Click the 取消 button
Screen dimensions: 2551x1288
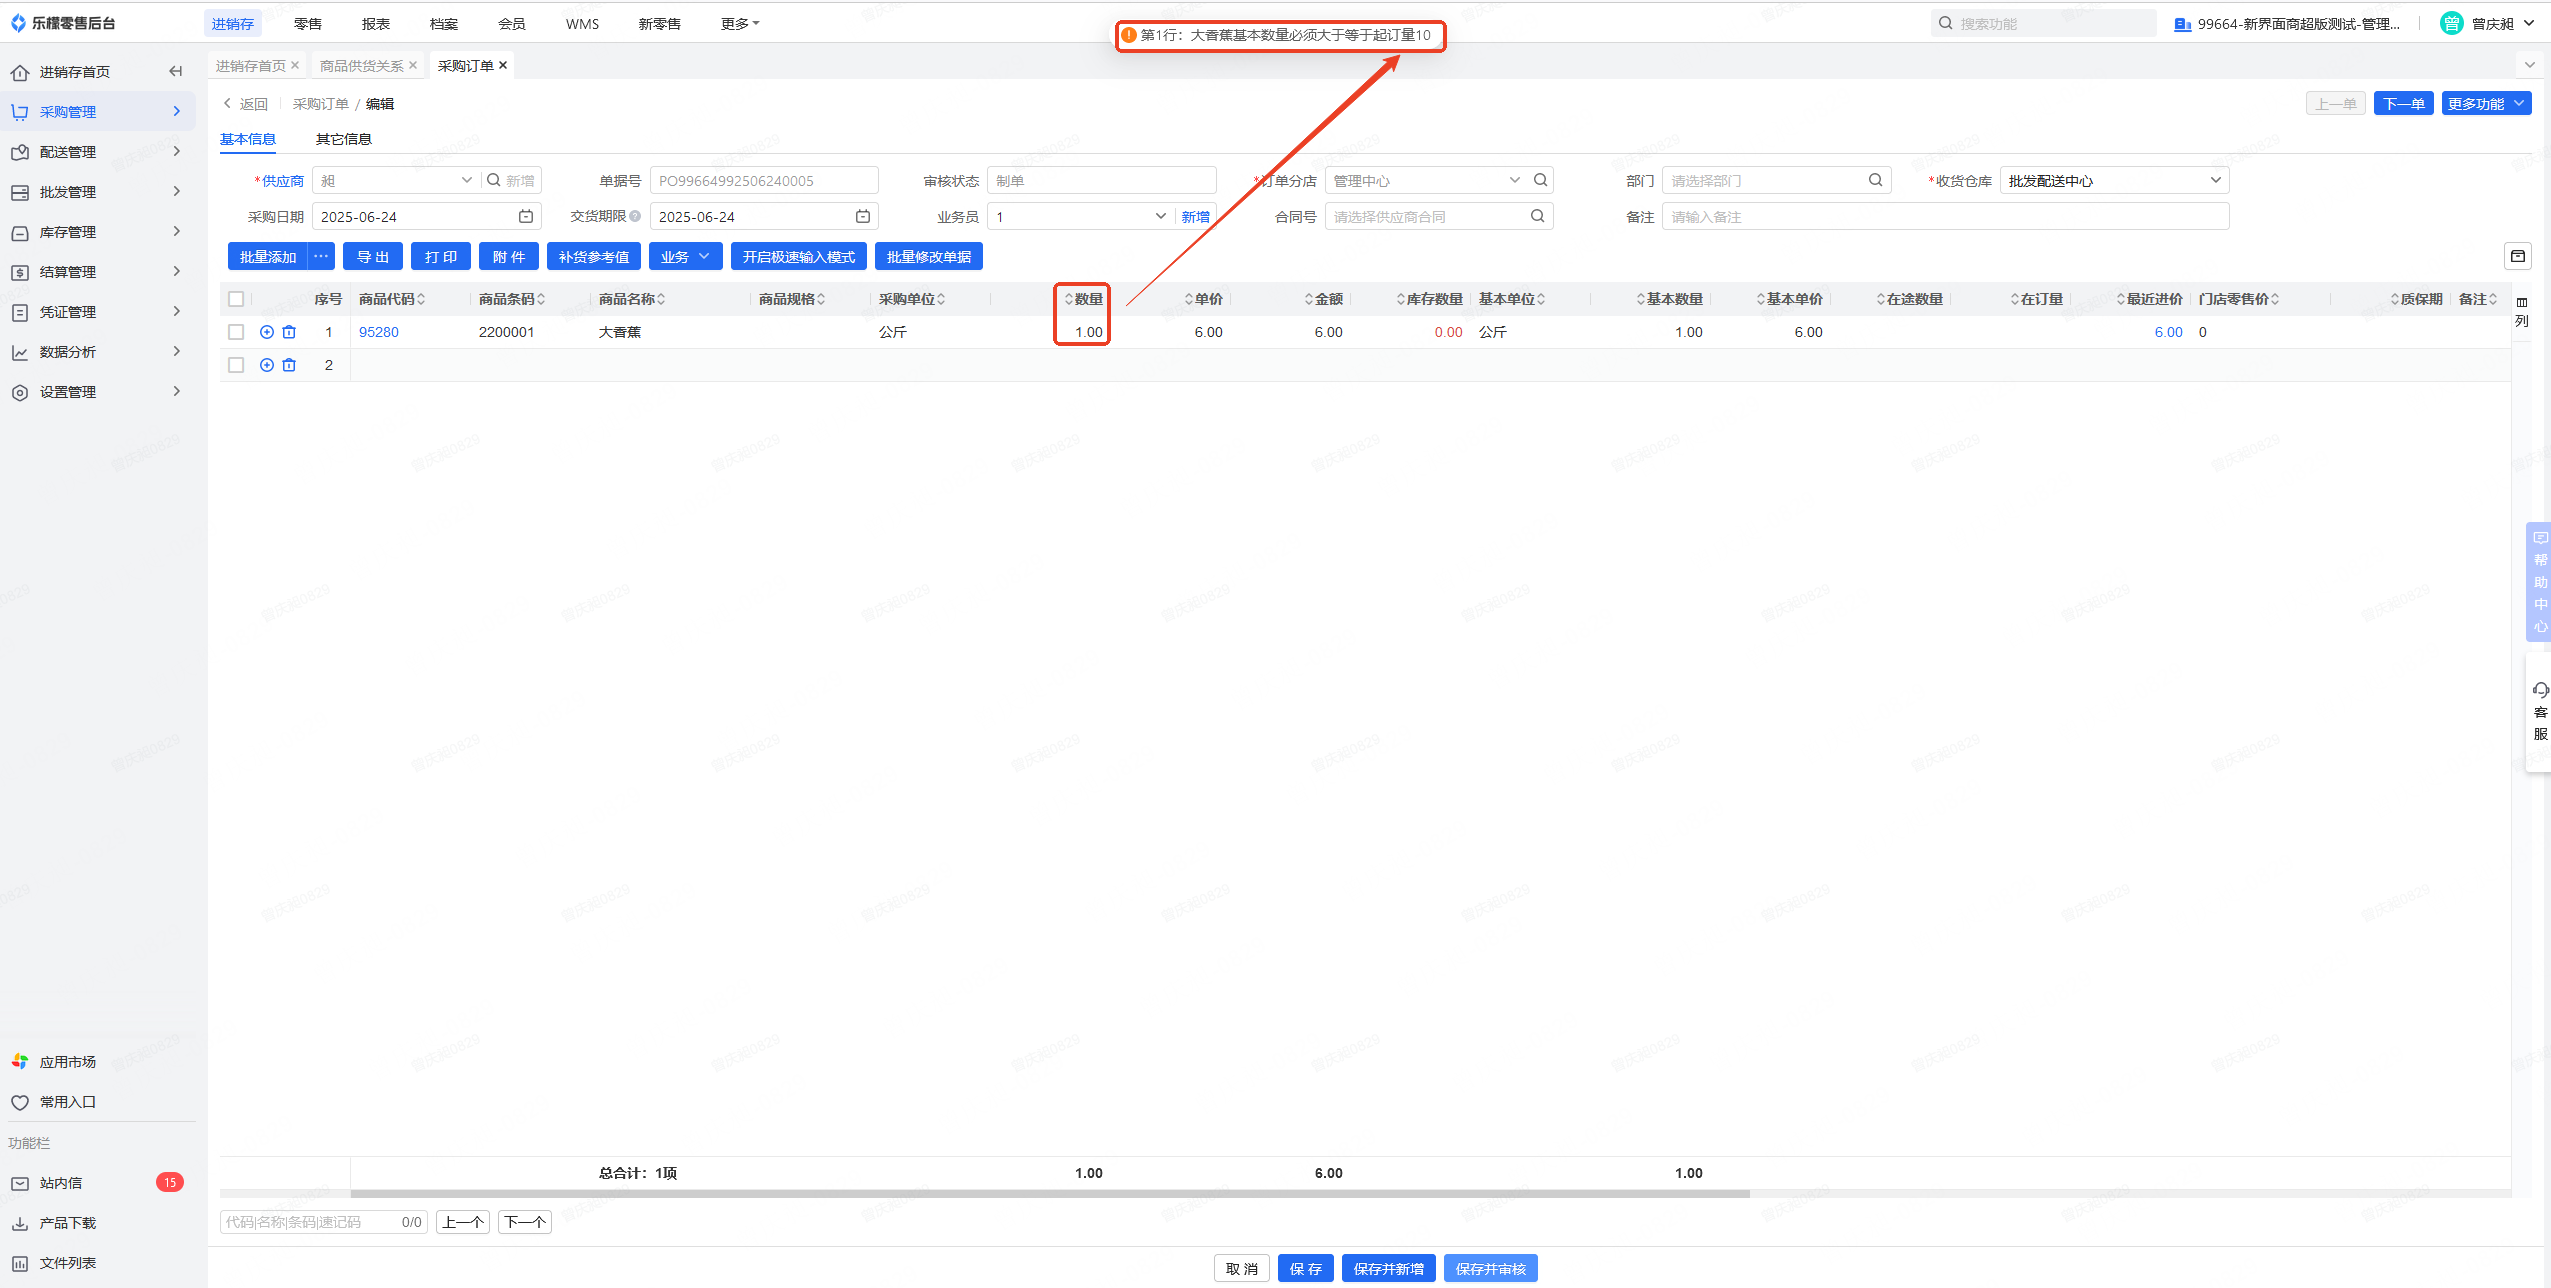point(1242,1268)
